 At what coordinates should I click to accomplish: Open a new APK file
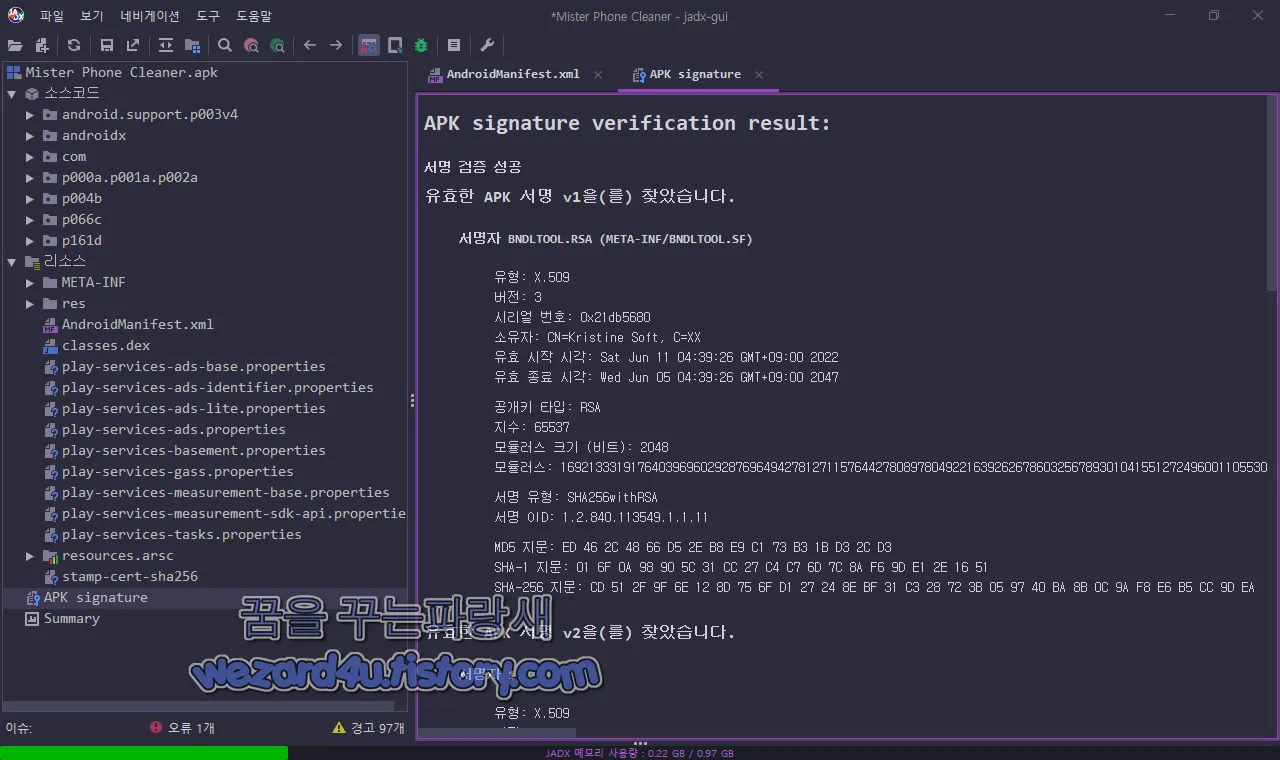pos(15,44)
